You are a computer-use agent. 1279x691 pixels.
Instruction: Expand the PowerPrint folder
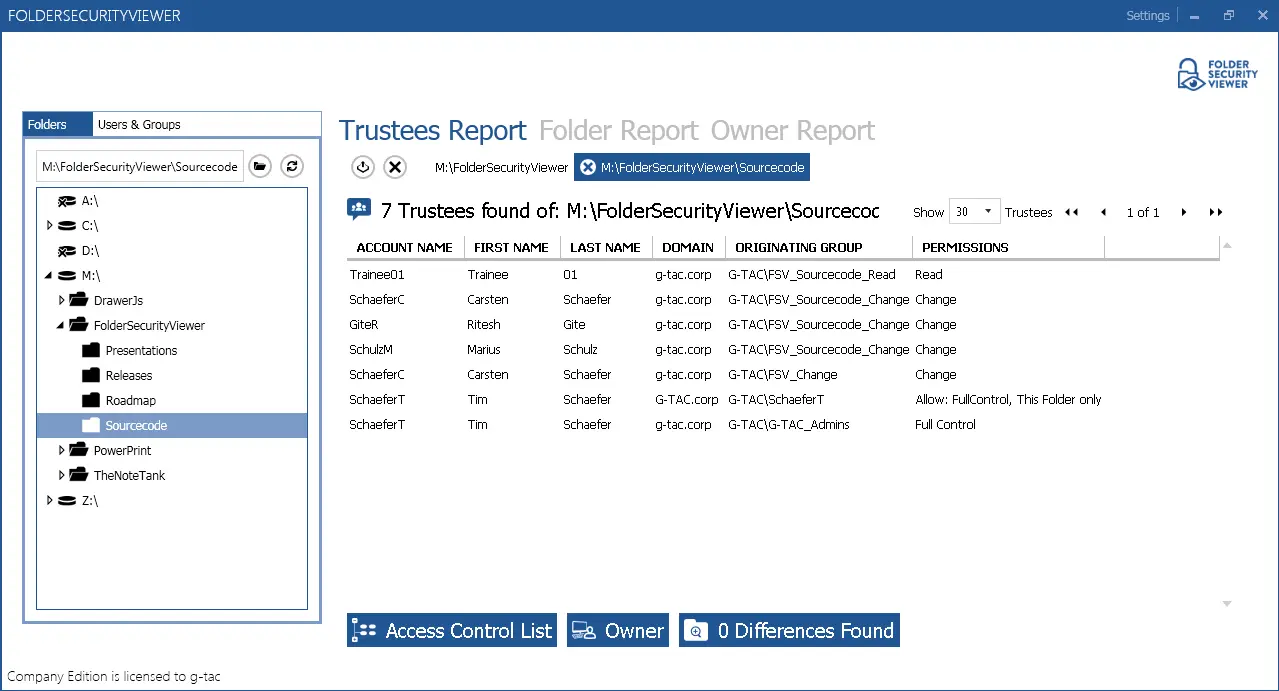tap(62, 451)
